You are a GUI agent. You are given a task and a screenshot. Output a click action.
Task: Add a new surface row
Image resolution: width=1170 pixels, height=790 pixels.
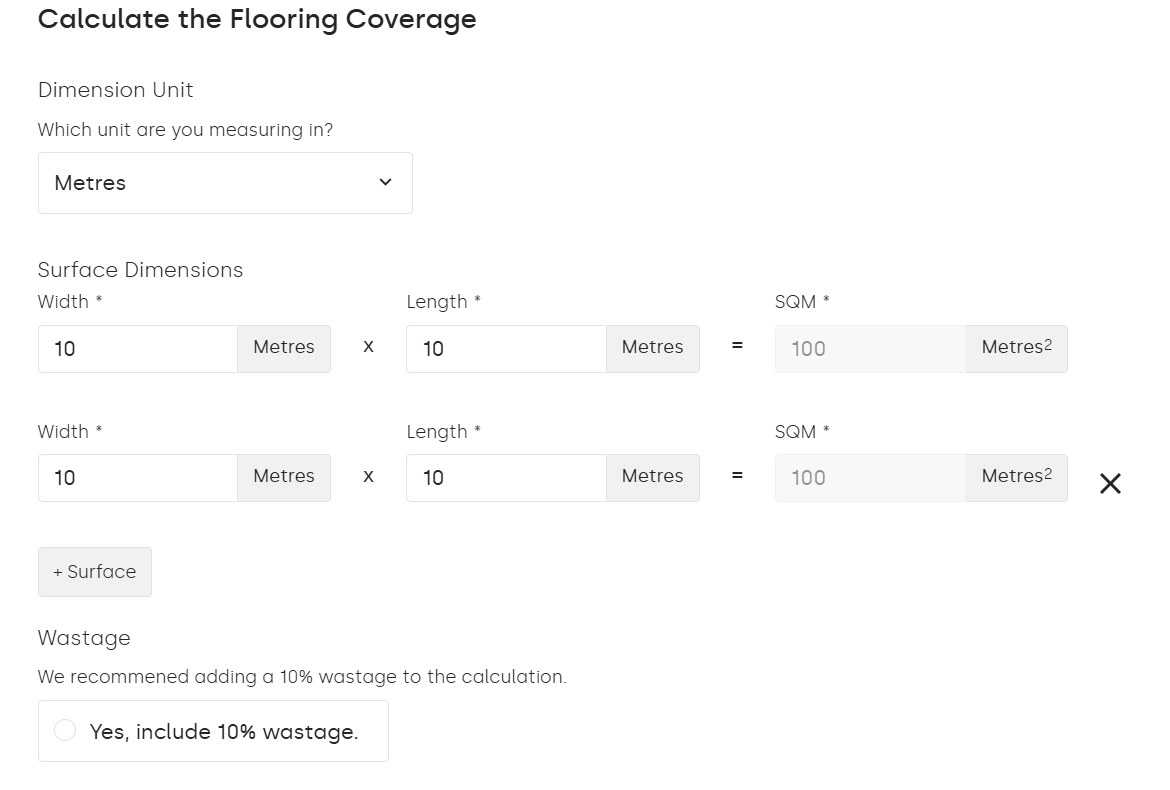pos(94,571)
